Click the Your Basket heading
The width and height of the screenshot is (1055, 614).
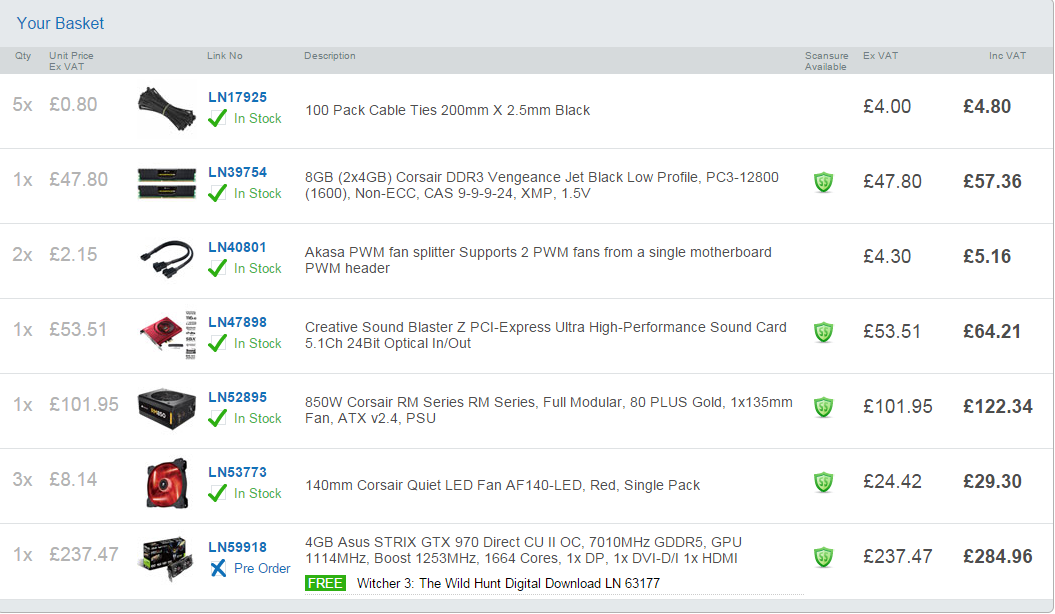click(x=61, y=24)
